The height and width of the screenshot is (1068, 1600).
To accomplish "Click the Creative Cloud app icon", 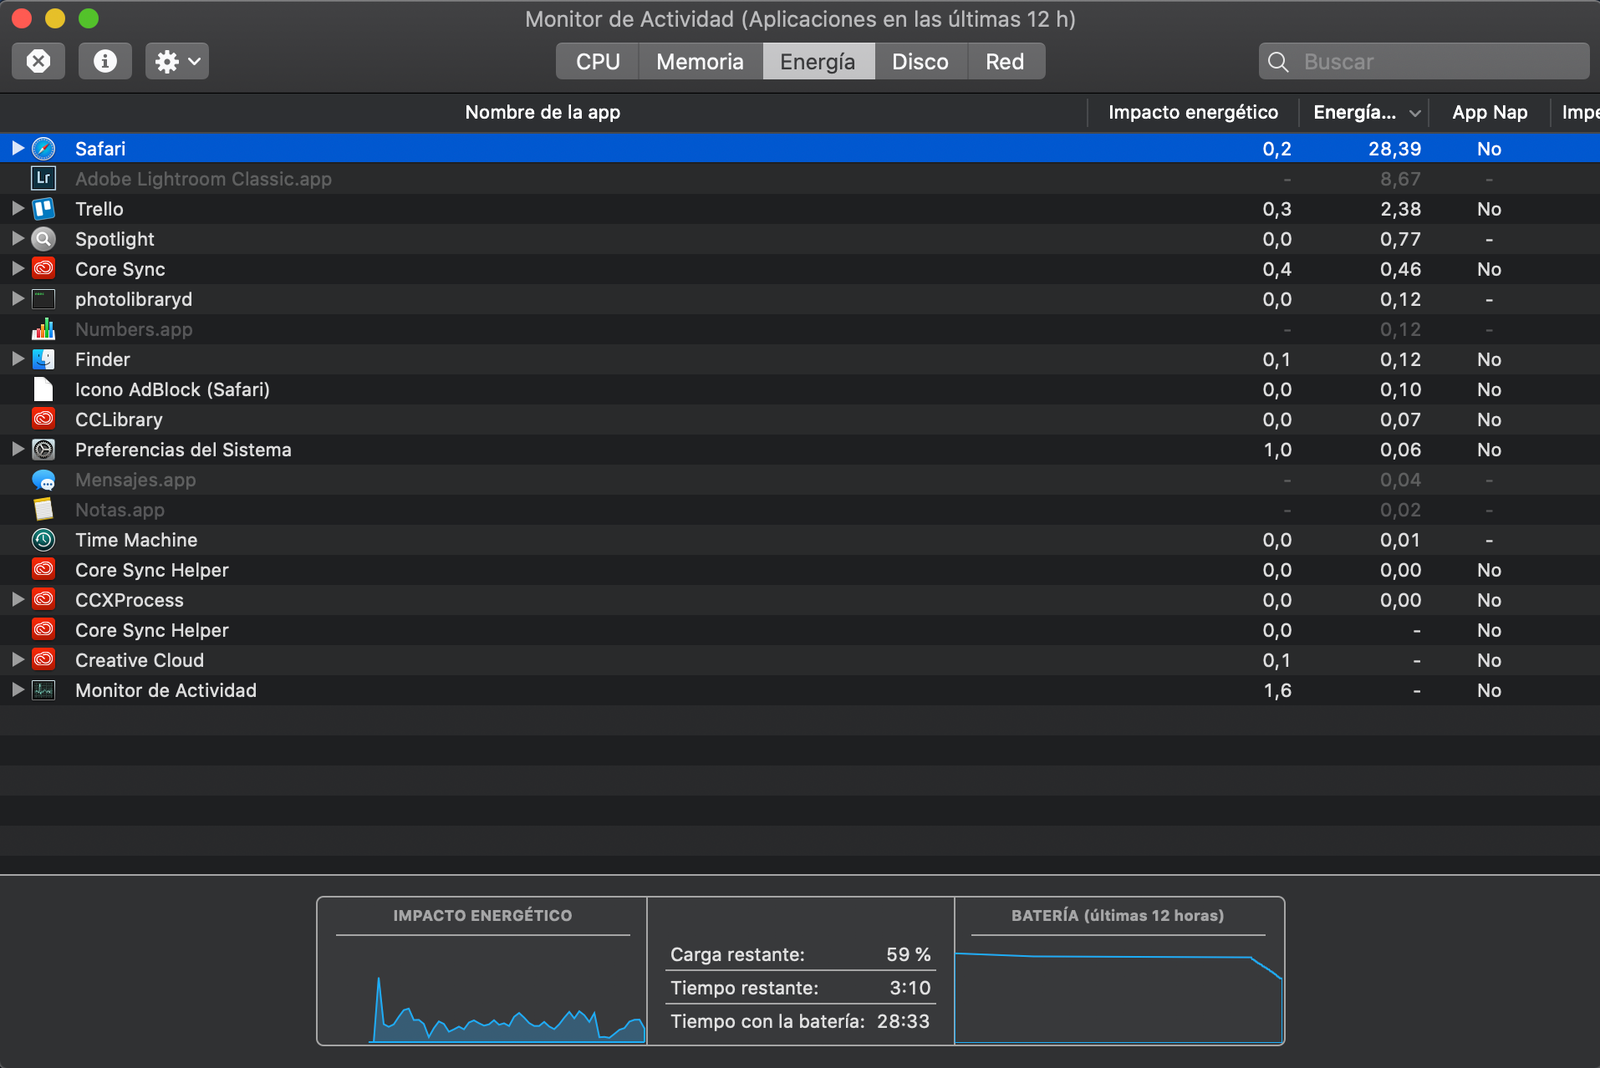I will click(43, 660).
